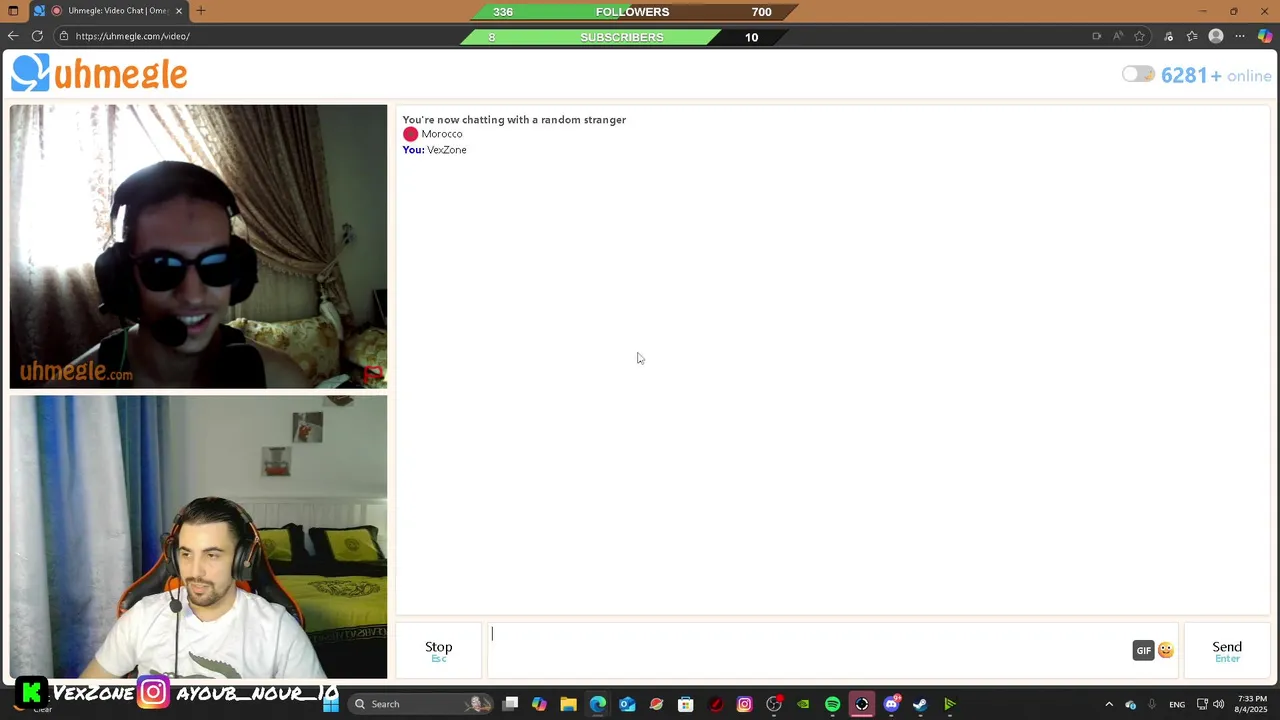Screen dimensions: 1280x720
Task: Open the volume control in system tray
Action: 1218,704
